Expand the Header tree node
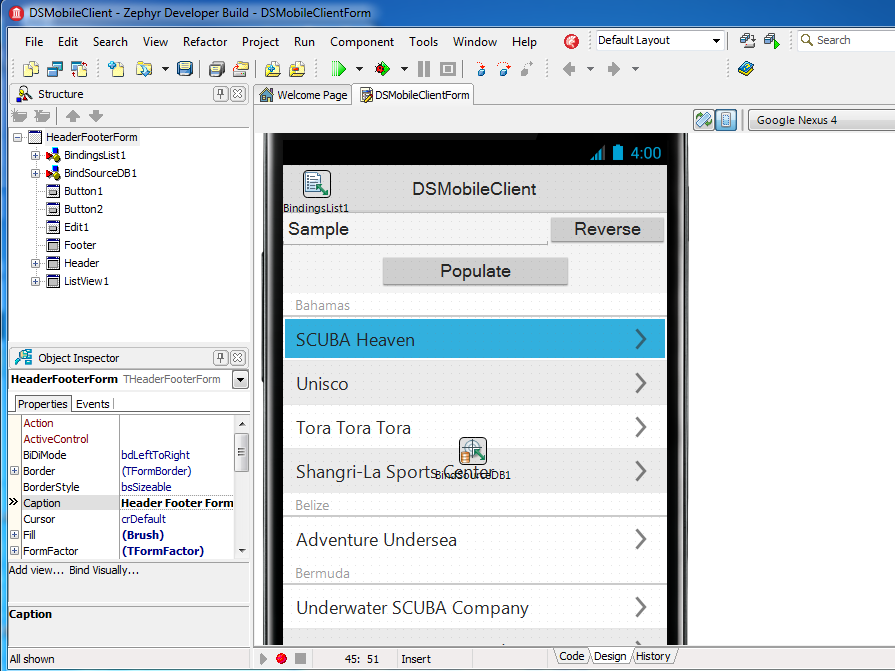The width and height of the screenshot is (895, 671). [35, 263]
